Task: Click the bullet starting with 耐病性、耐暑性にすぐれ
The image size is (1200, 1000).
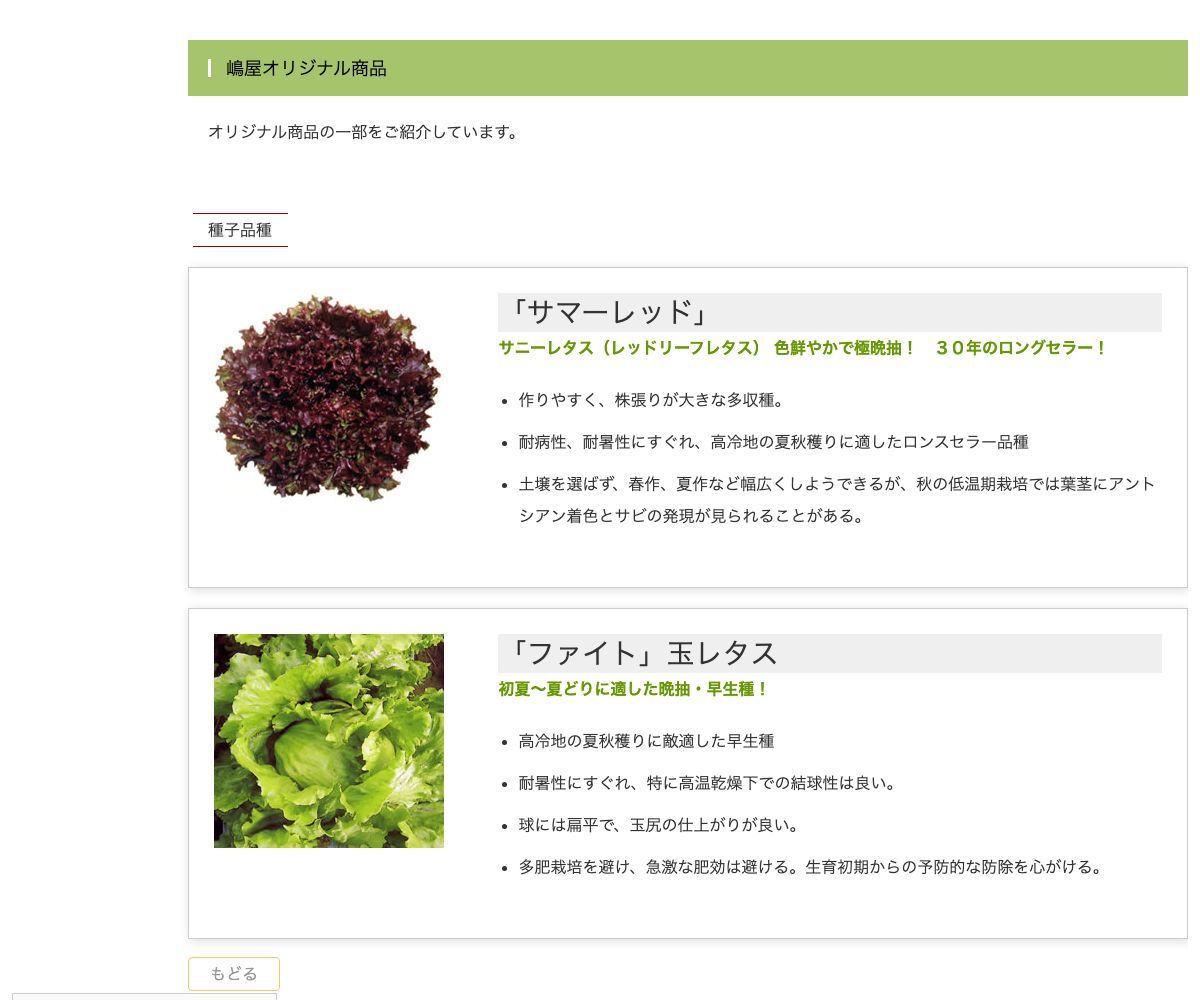Action: [773, 442]
